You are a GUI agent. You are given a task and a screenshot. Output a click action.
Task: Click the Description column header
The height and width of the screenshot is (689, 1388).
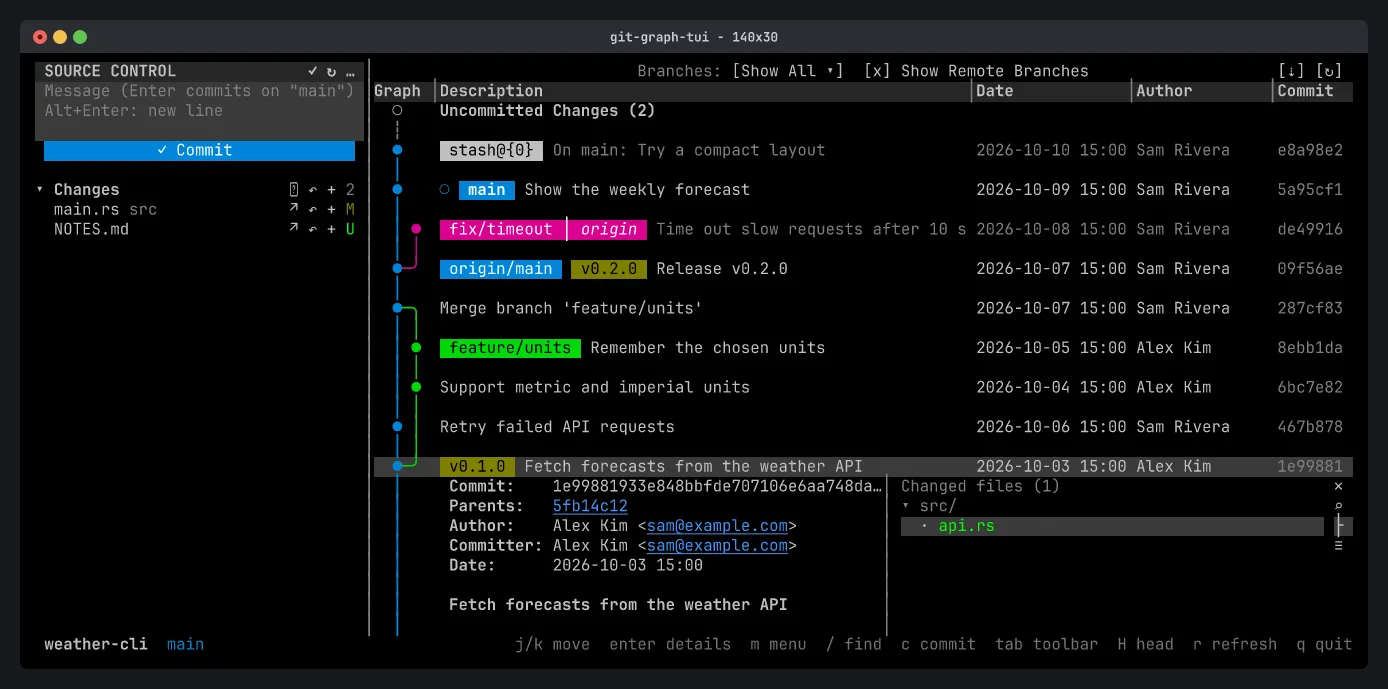coord(491,91)
